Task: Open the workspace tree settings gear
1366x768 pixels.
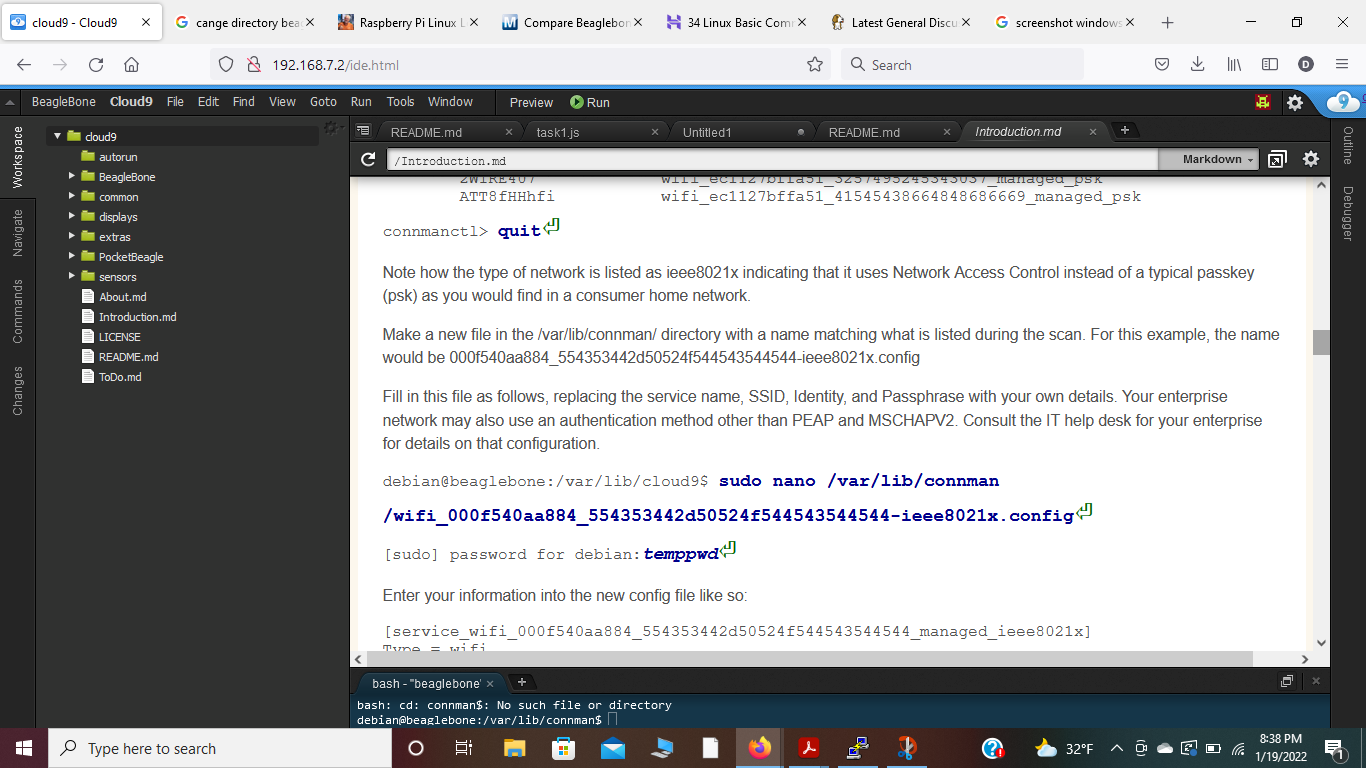Action: click(331, 127)
